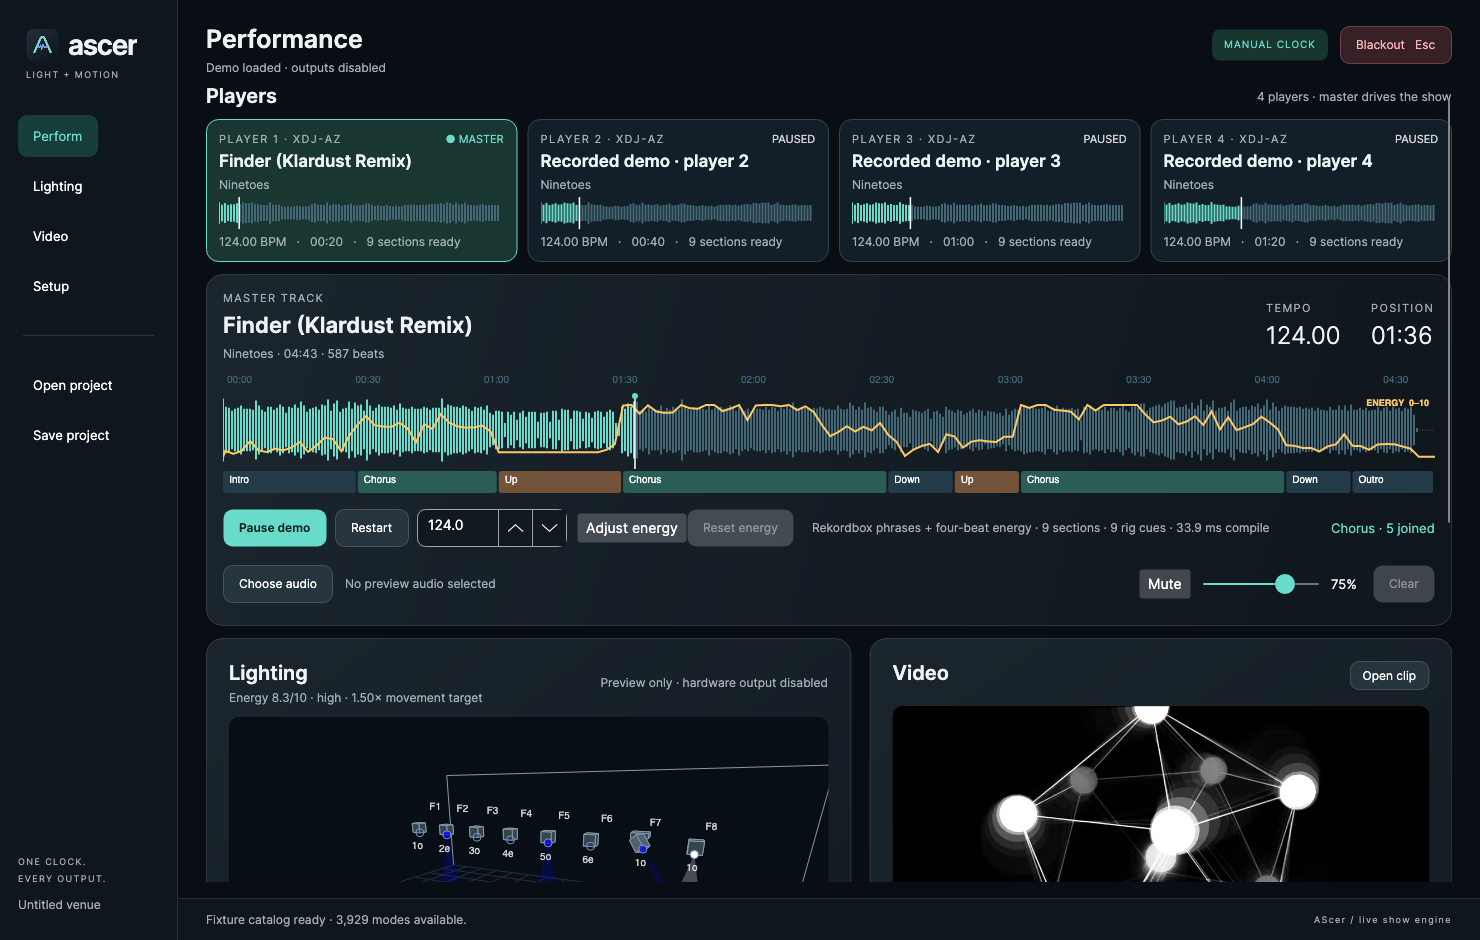1480x940 pixels.
Task: Select the Player 3 deck card
Action: point(989,190)
